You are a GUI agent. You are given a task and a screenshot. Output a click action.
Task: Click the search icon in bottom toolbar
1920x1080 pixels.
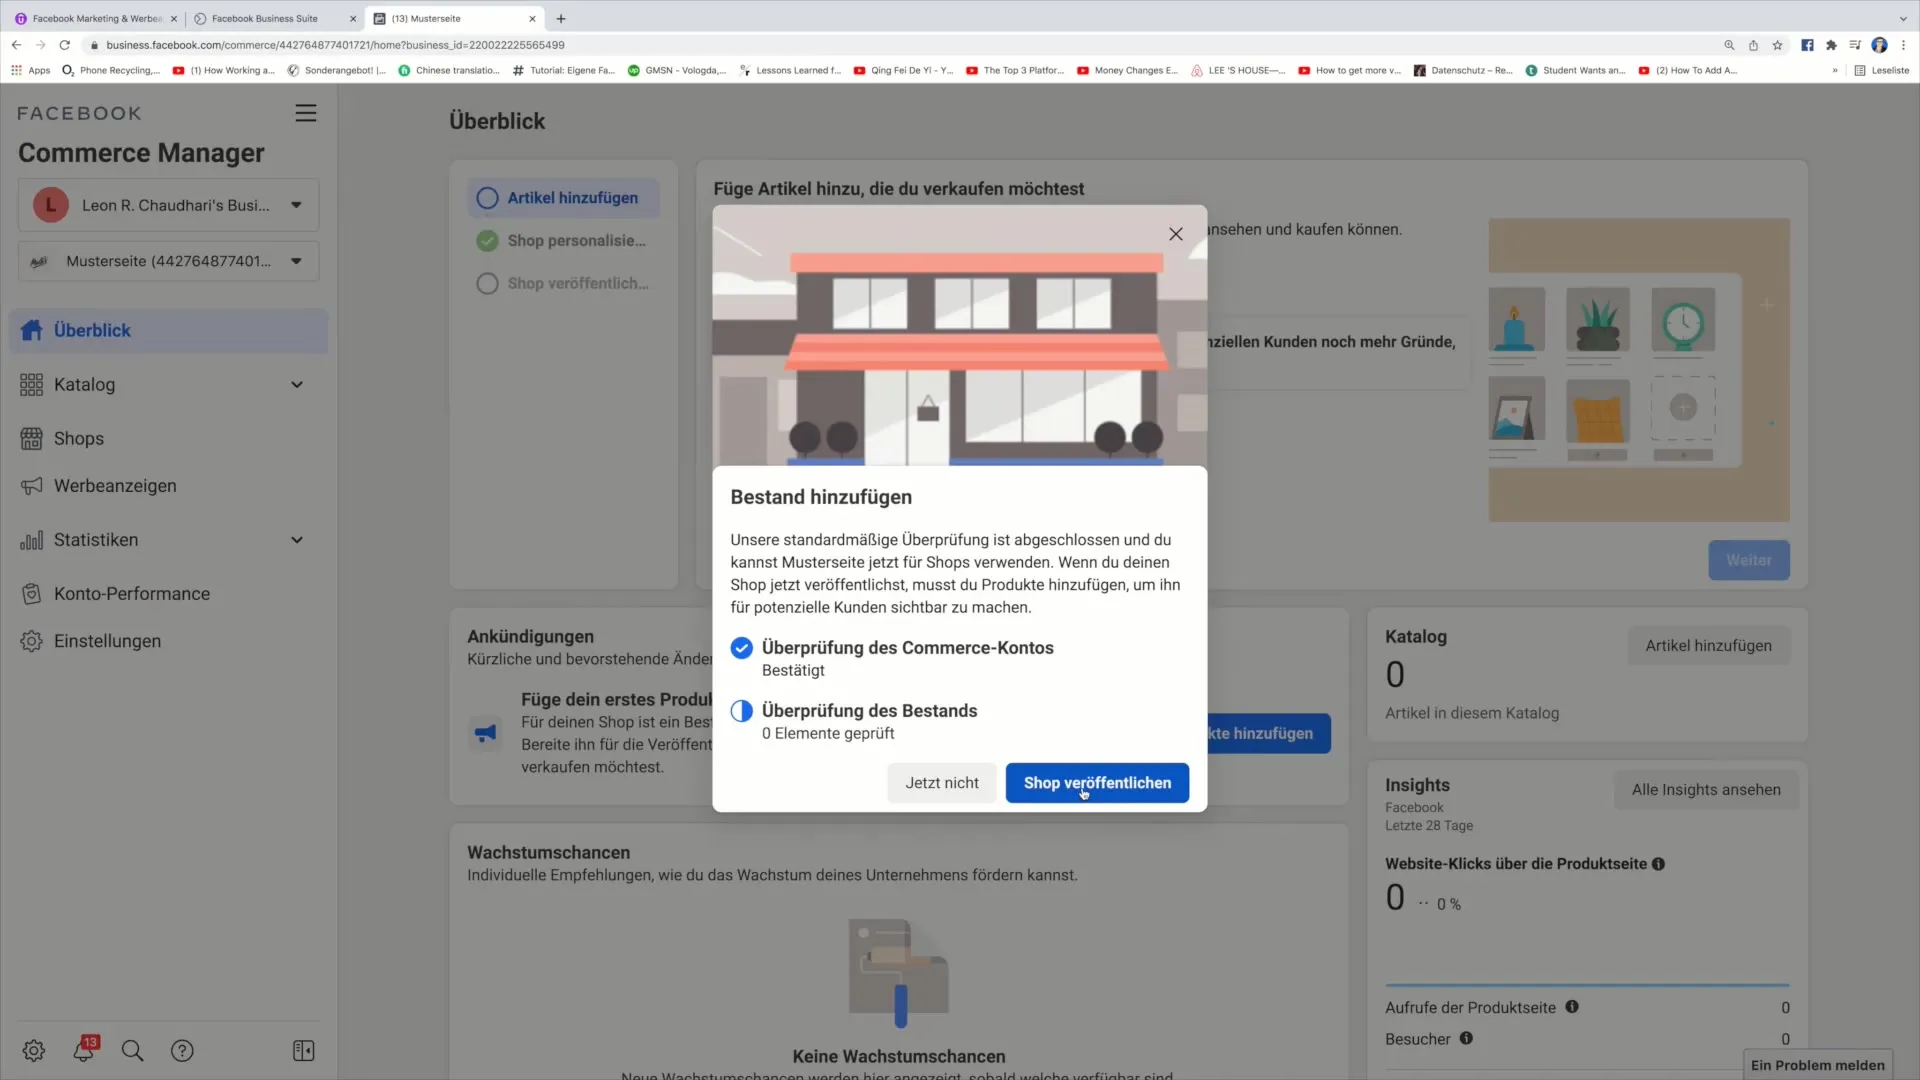pos(132,1051)
